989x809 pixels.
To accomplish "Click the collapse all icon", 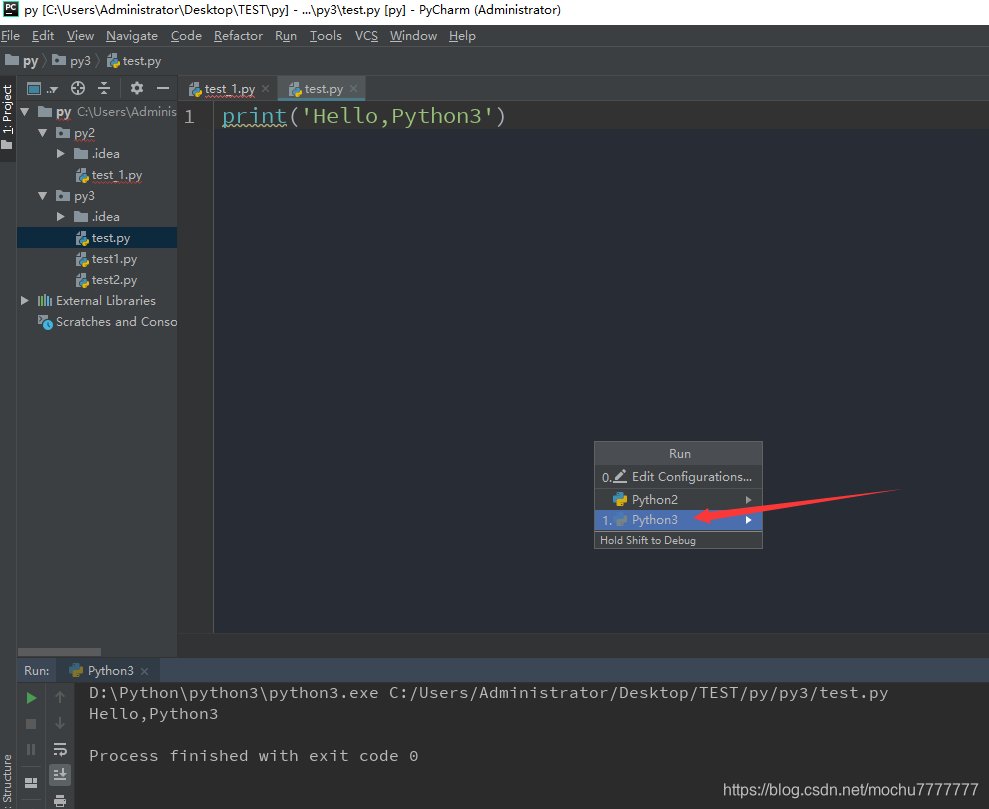I will tap(104, 88).
